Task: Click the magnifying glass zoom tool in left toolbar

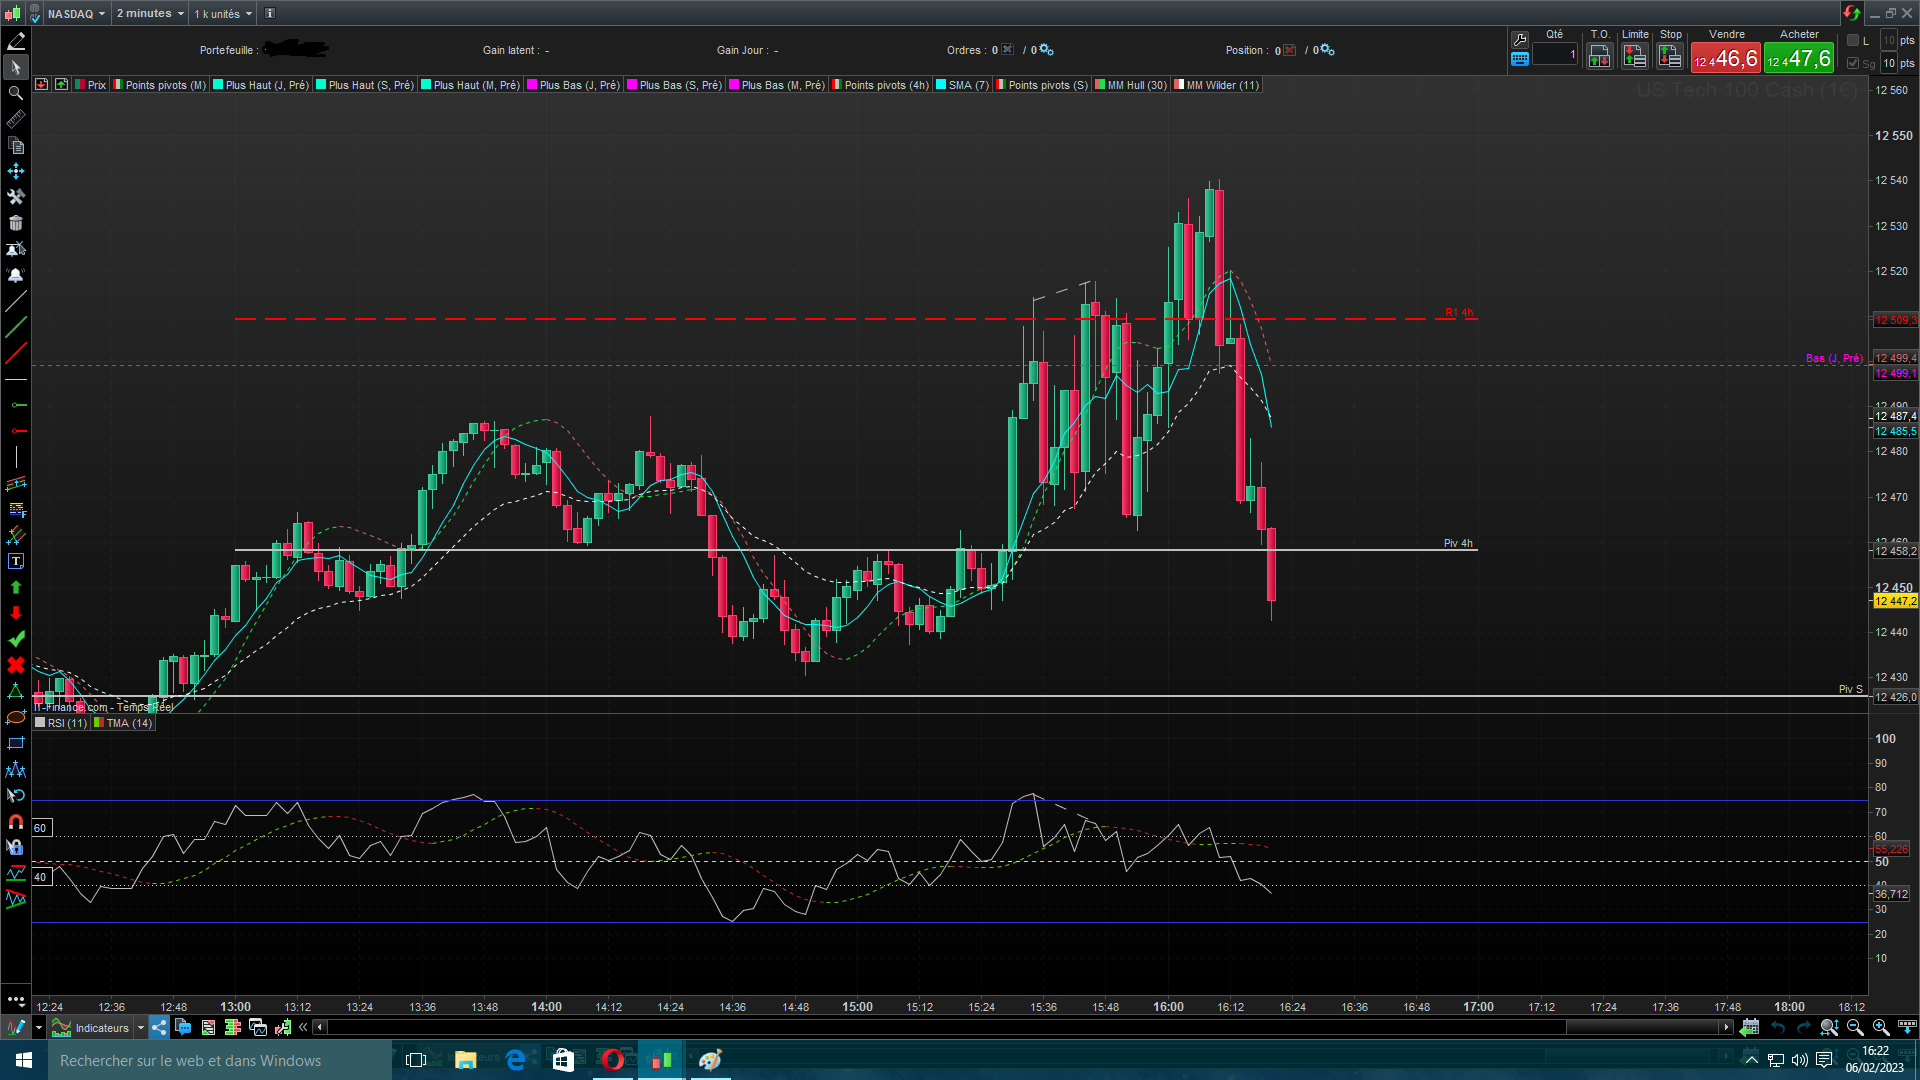Action: pos(15,93)
